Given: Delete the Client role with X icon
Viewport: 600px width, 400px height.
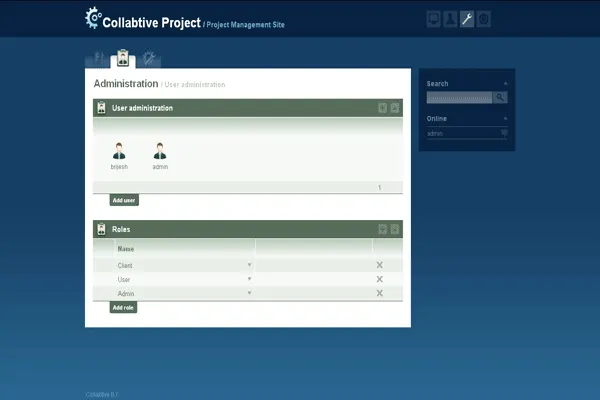Looking at the screenshot, I should (379, 265).
